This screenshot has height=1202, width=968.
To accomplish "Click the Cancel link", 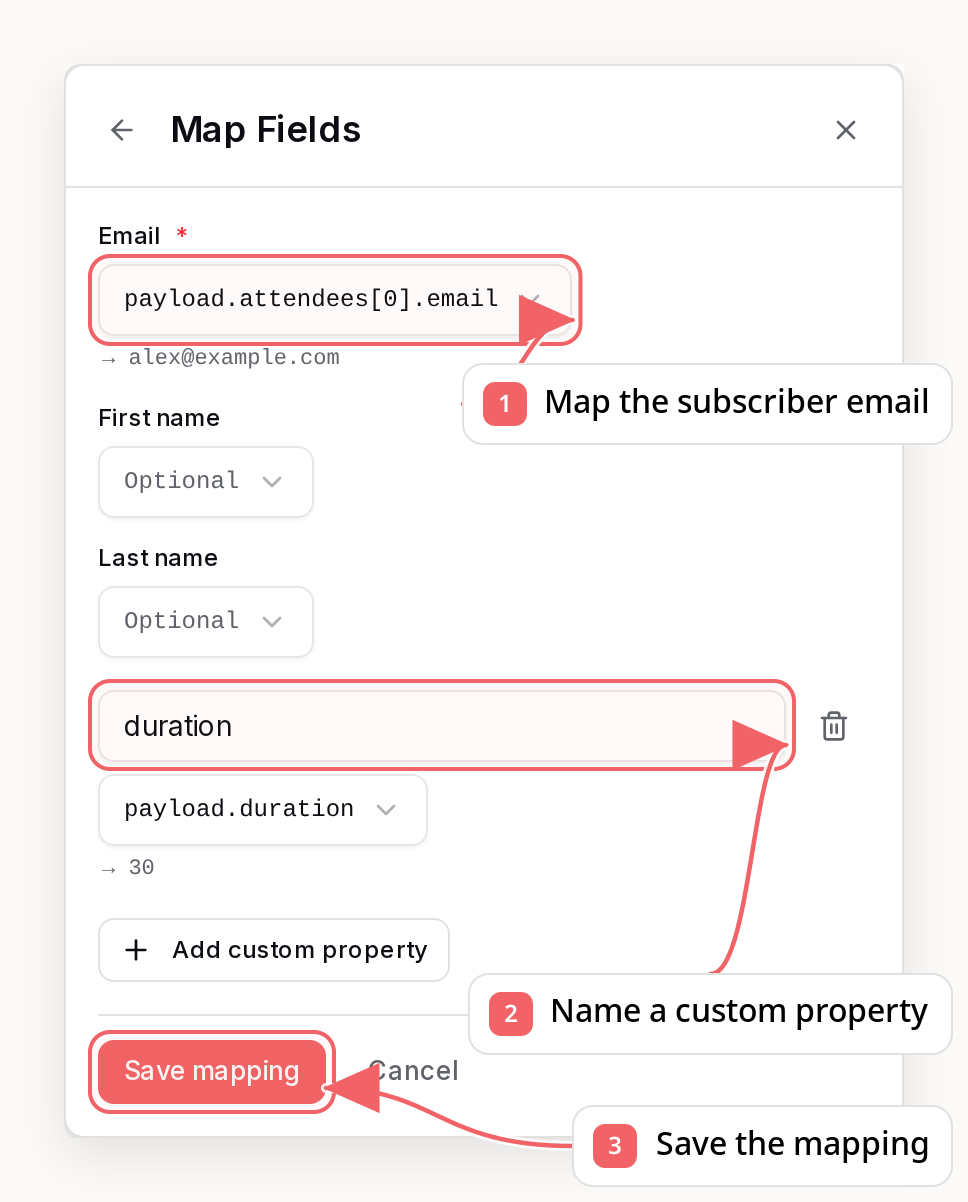I will coord(413,1071).
